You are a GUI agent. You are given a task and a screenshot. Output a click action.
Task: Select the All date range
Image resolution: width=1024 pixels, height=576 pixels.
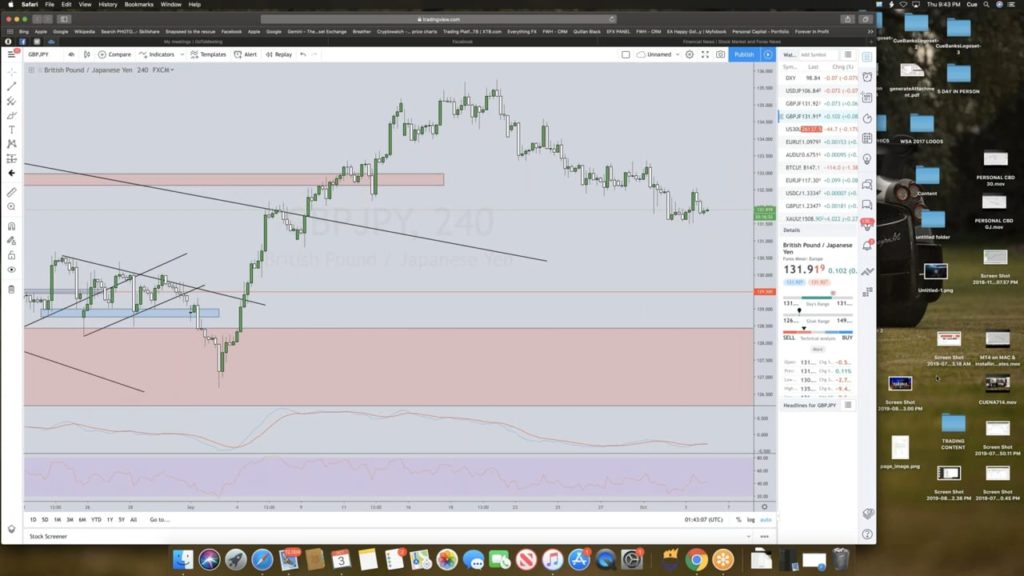tap(133, 520)
